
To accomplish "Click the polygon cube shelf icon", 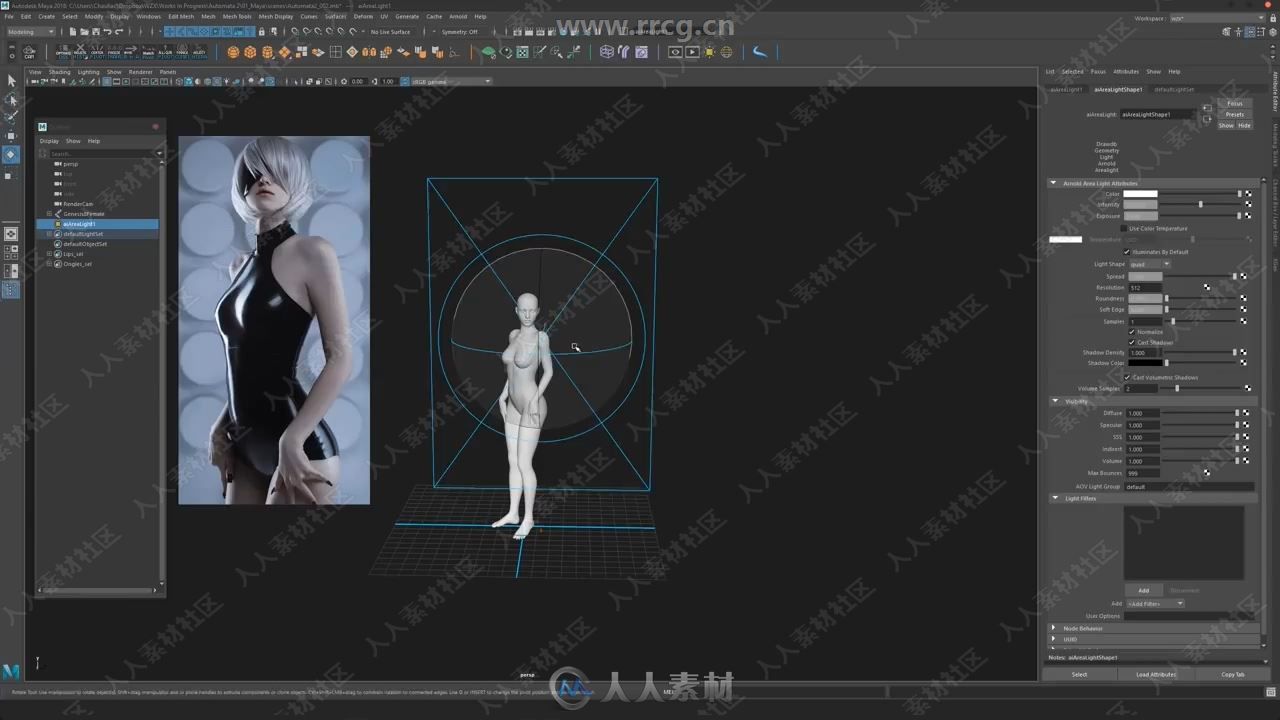I will (x=250, y=52).
